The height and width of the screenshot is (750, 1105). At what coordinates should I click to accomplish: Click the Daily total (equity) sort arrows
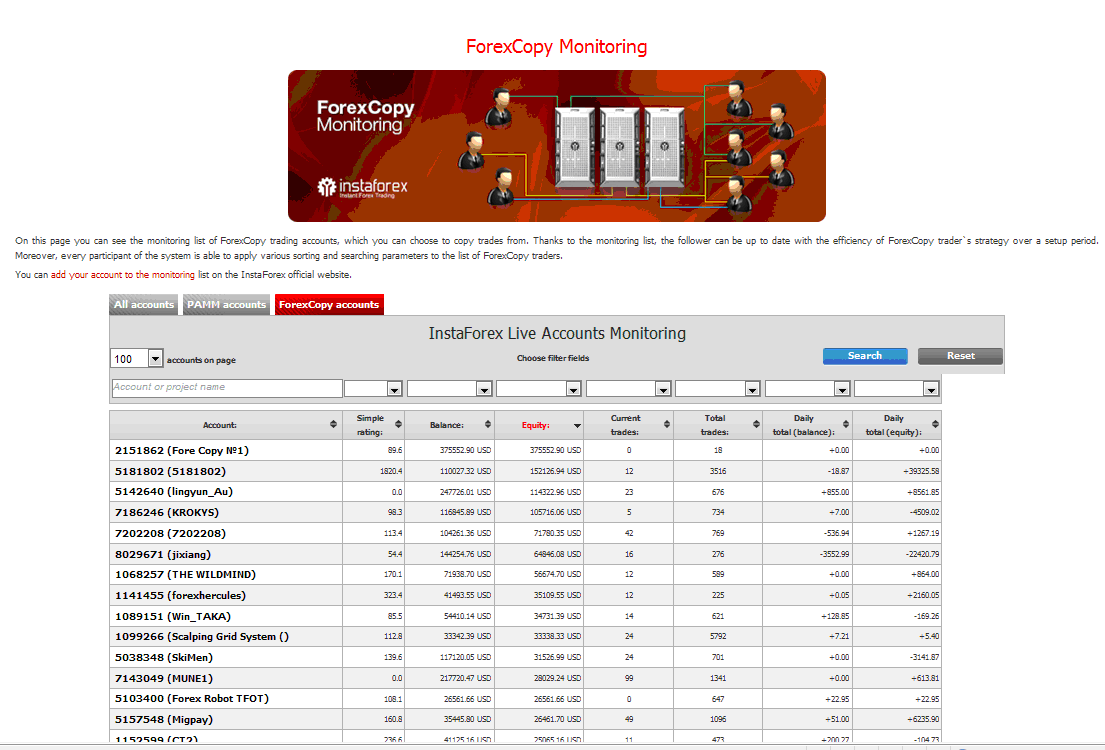tap(935, 424)
